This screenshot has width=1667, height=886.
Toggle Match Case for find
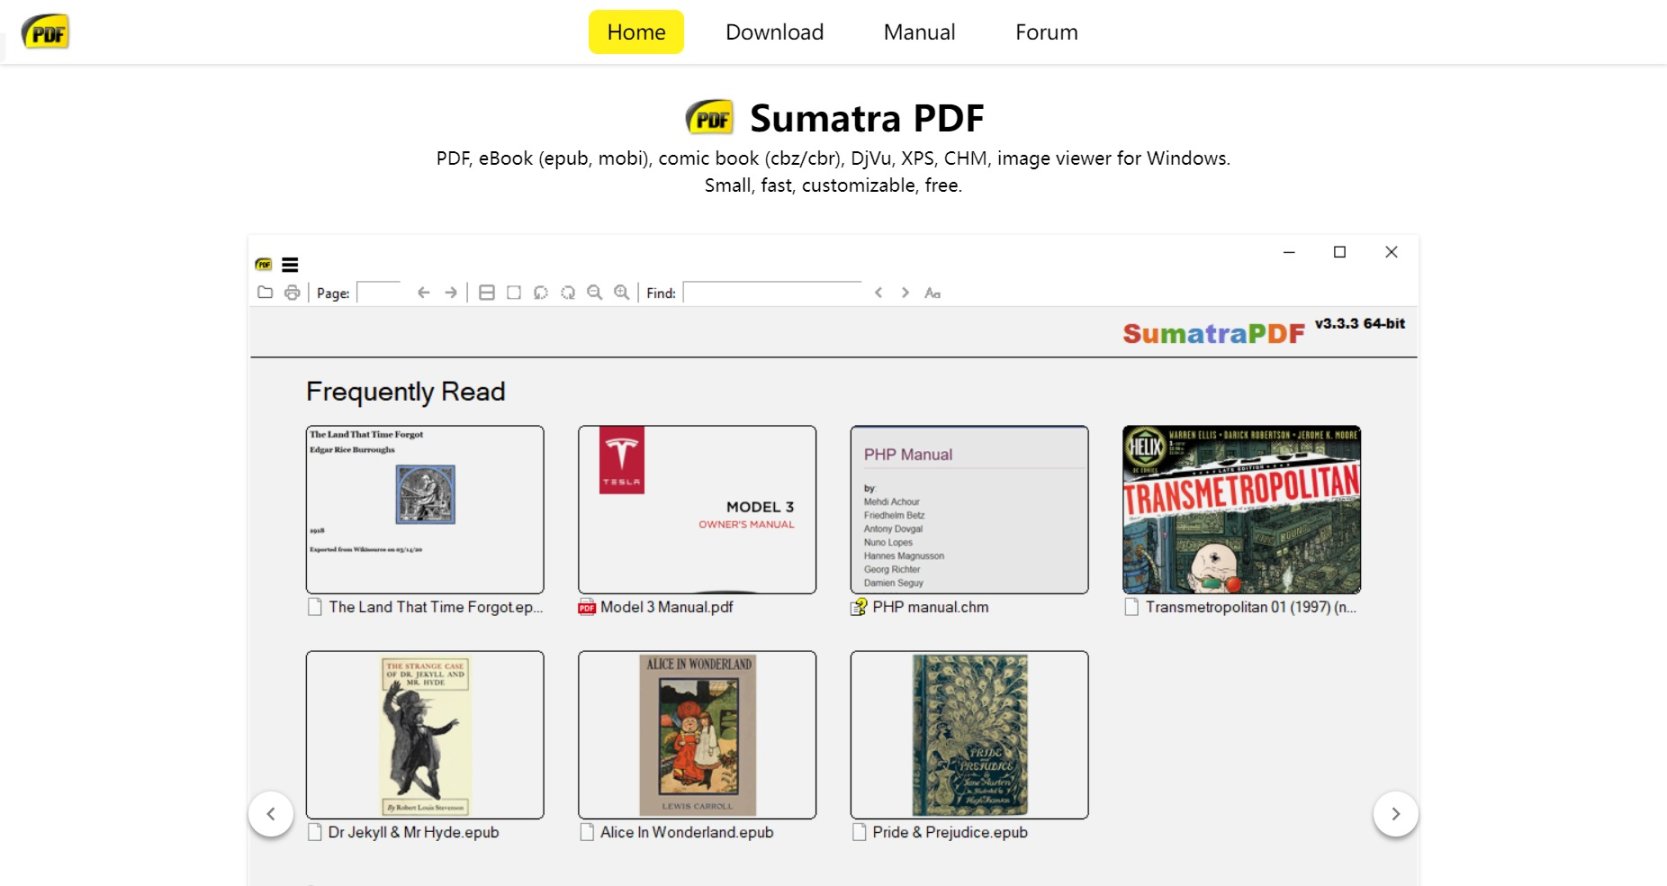[x=932, y=293]
